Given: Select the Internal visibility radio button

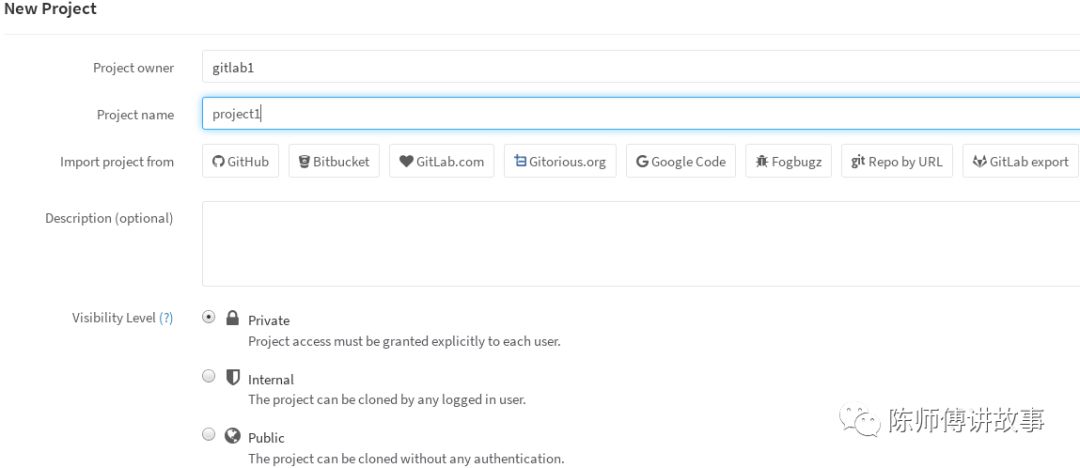Looking at the screenshot, I should 208,376.
